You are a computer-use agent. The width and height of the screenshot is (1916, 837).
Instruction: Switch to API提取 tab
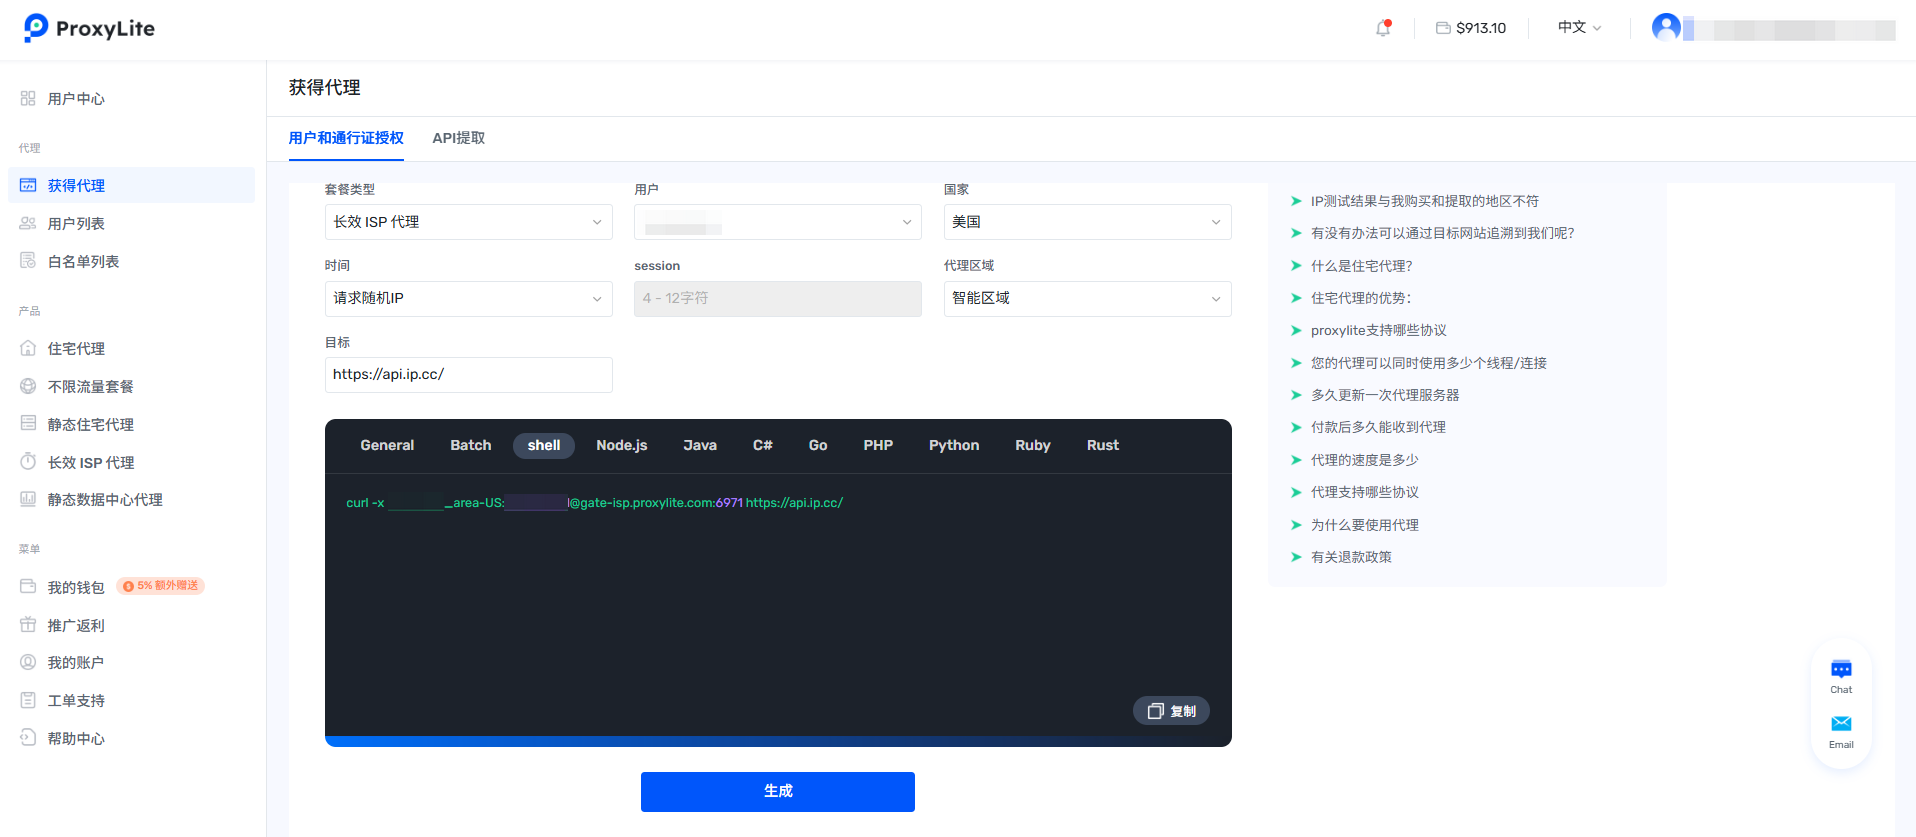(459, 138)
